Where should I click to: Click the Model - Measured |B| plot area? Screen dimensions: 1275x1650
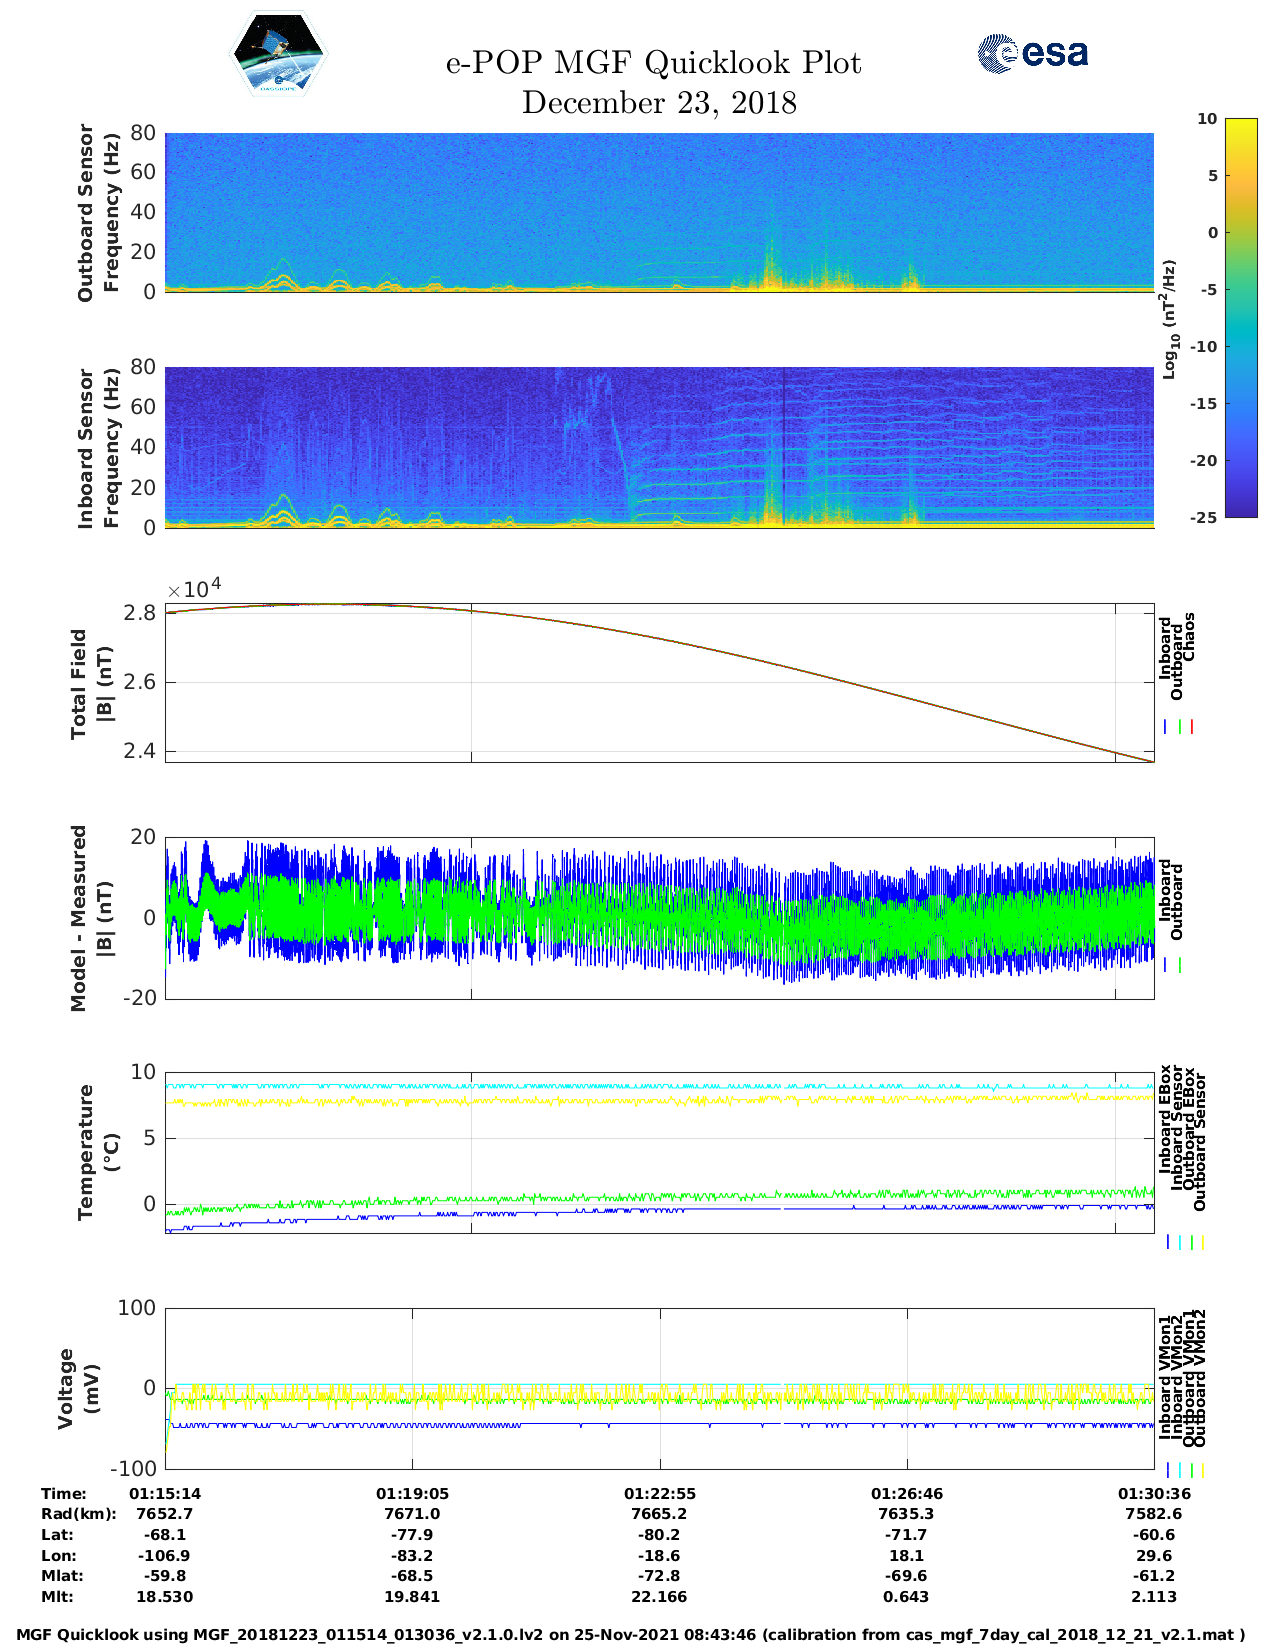point(659,917)
